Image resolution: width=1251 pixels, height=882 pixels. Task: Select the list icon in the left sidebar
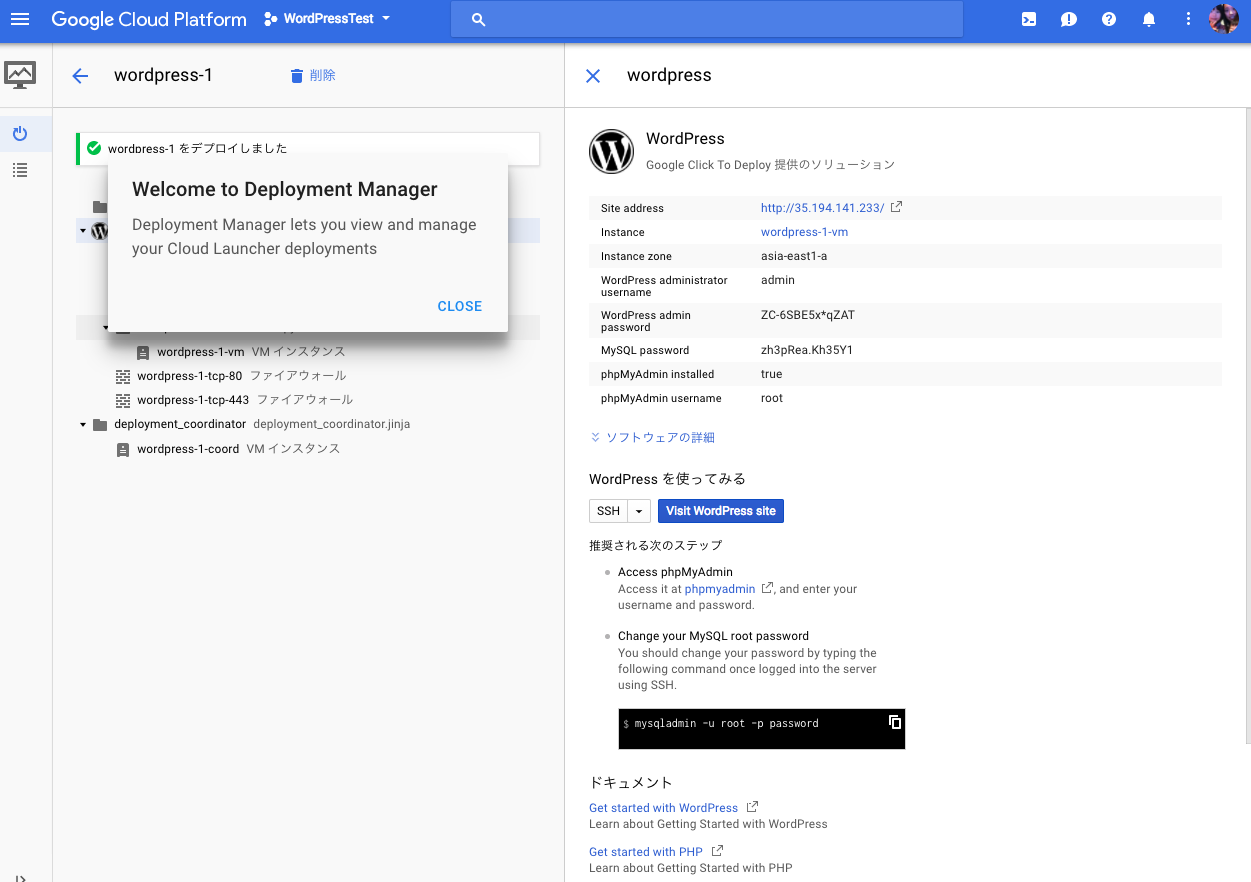(20, 170)
